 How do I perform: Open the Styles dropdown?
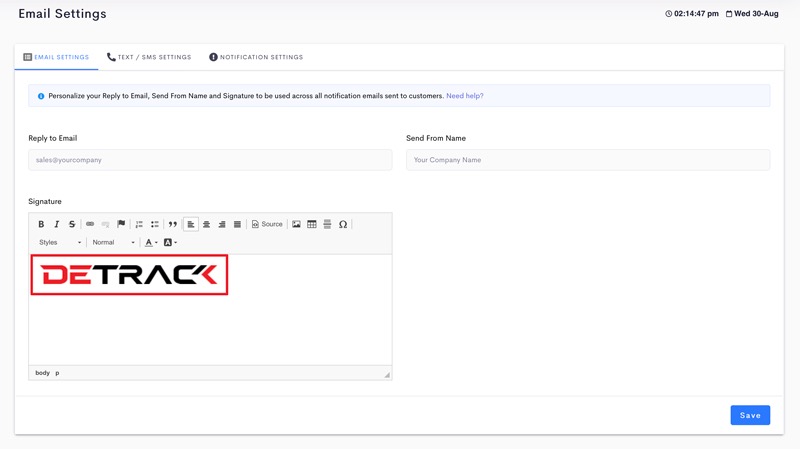tap(60, 242)
